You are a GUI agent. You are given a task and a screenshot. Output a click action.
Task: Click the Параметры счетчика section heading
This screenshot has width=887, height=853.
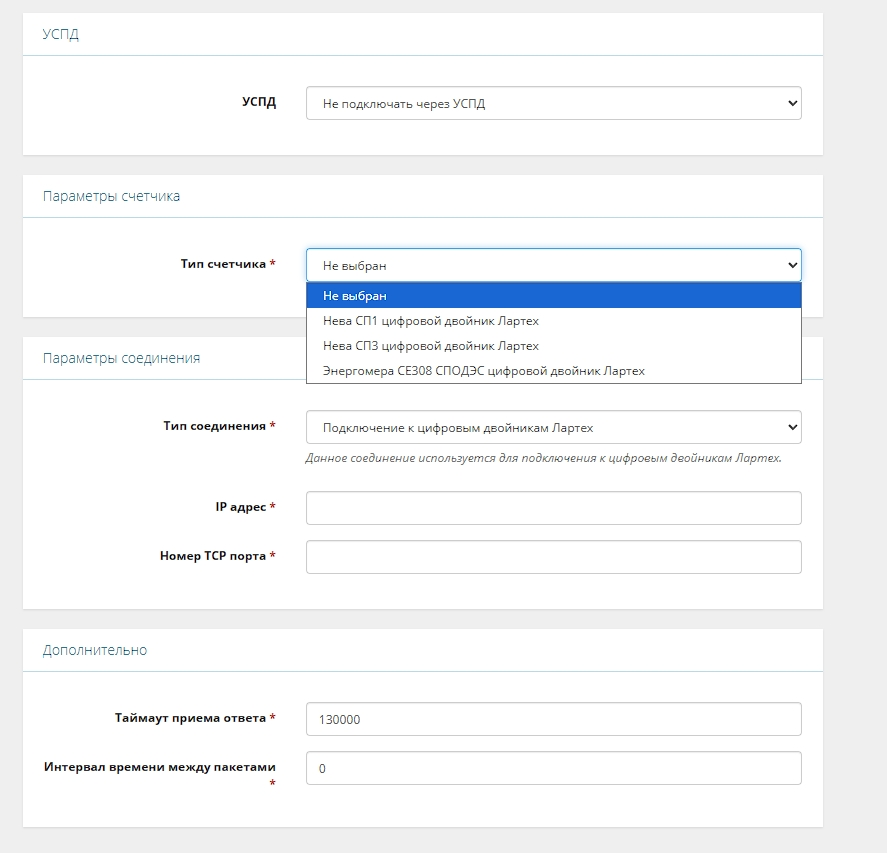[x=111, y=196]
